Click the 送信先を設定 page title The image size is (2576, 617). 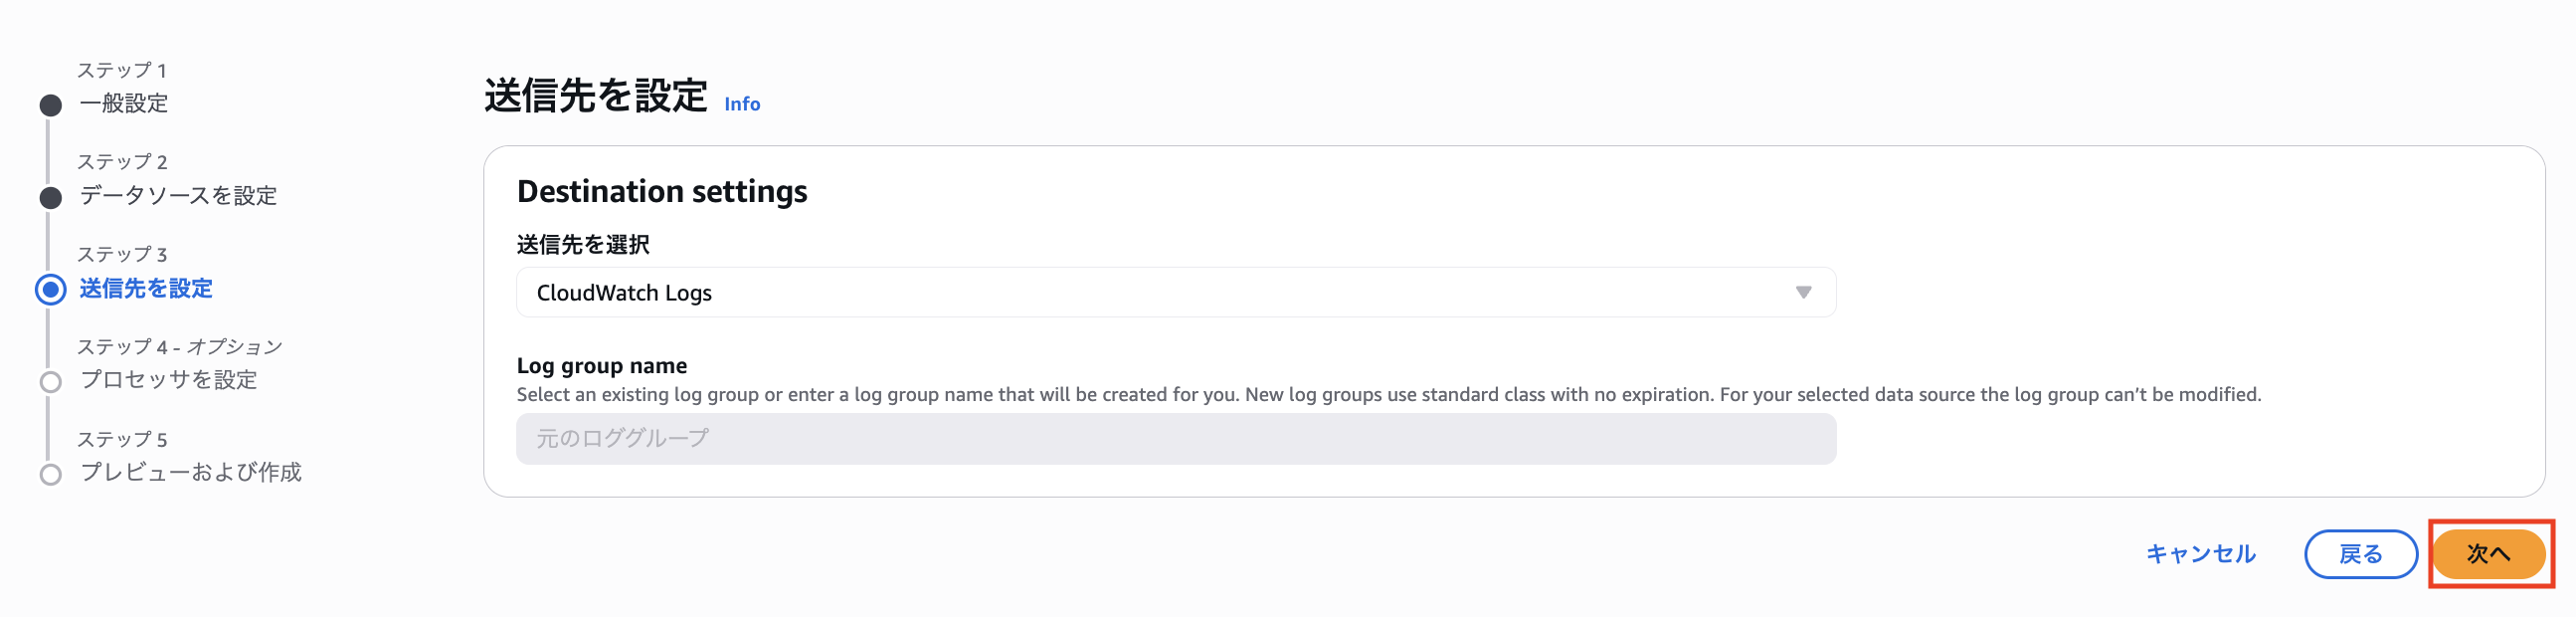point(596,97)
